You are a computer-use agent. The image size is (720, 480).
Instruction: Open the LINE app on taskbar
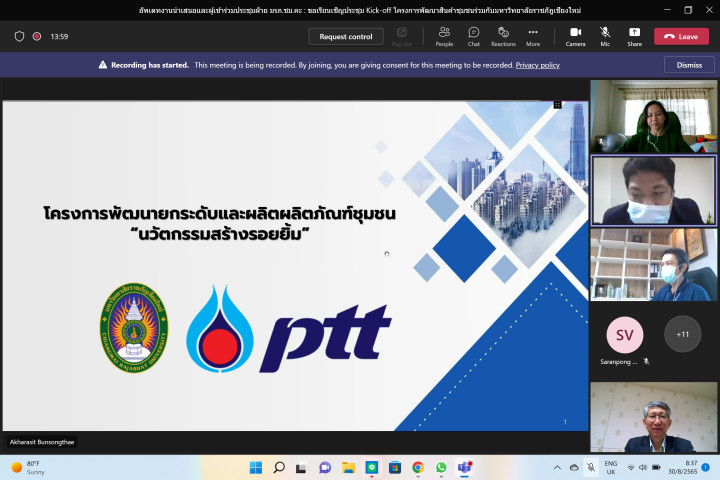coord(371,468)
